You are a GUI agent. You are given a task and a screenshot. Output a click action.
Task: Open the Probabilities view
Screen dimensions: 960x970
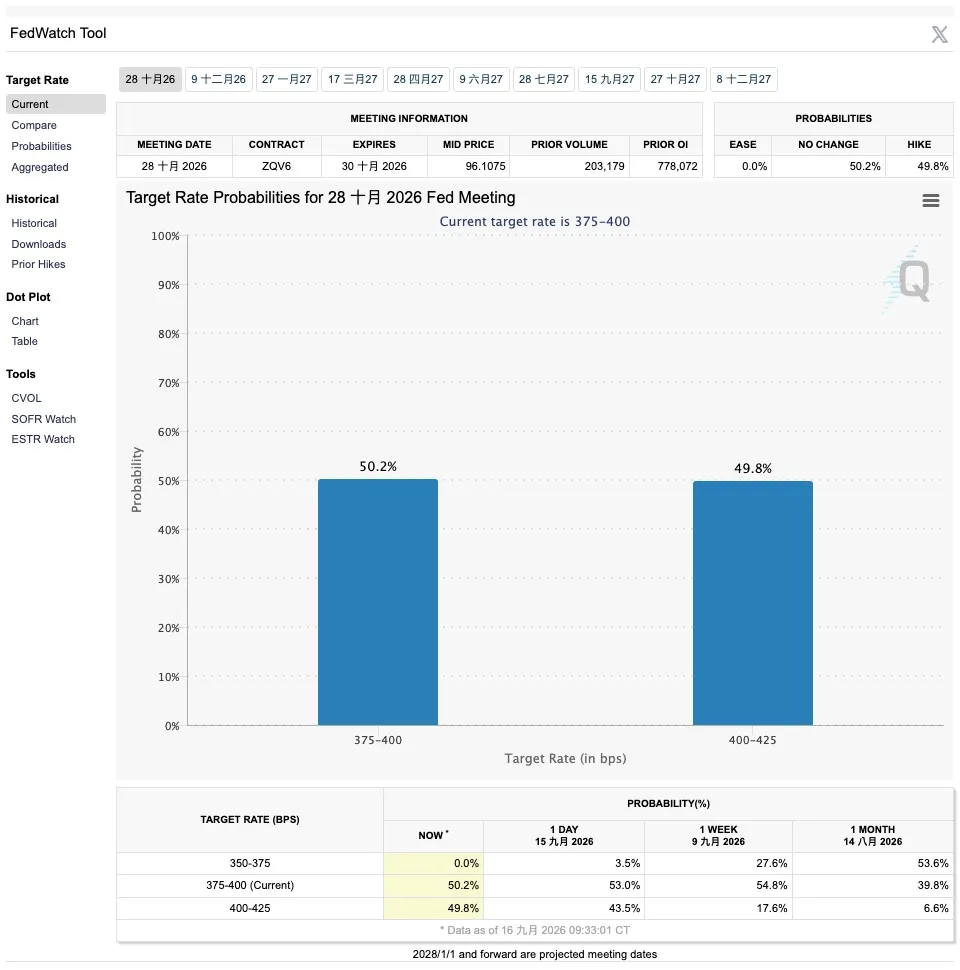pyautogui.click(x=41, y=146)
